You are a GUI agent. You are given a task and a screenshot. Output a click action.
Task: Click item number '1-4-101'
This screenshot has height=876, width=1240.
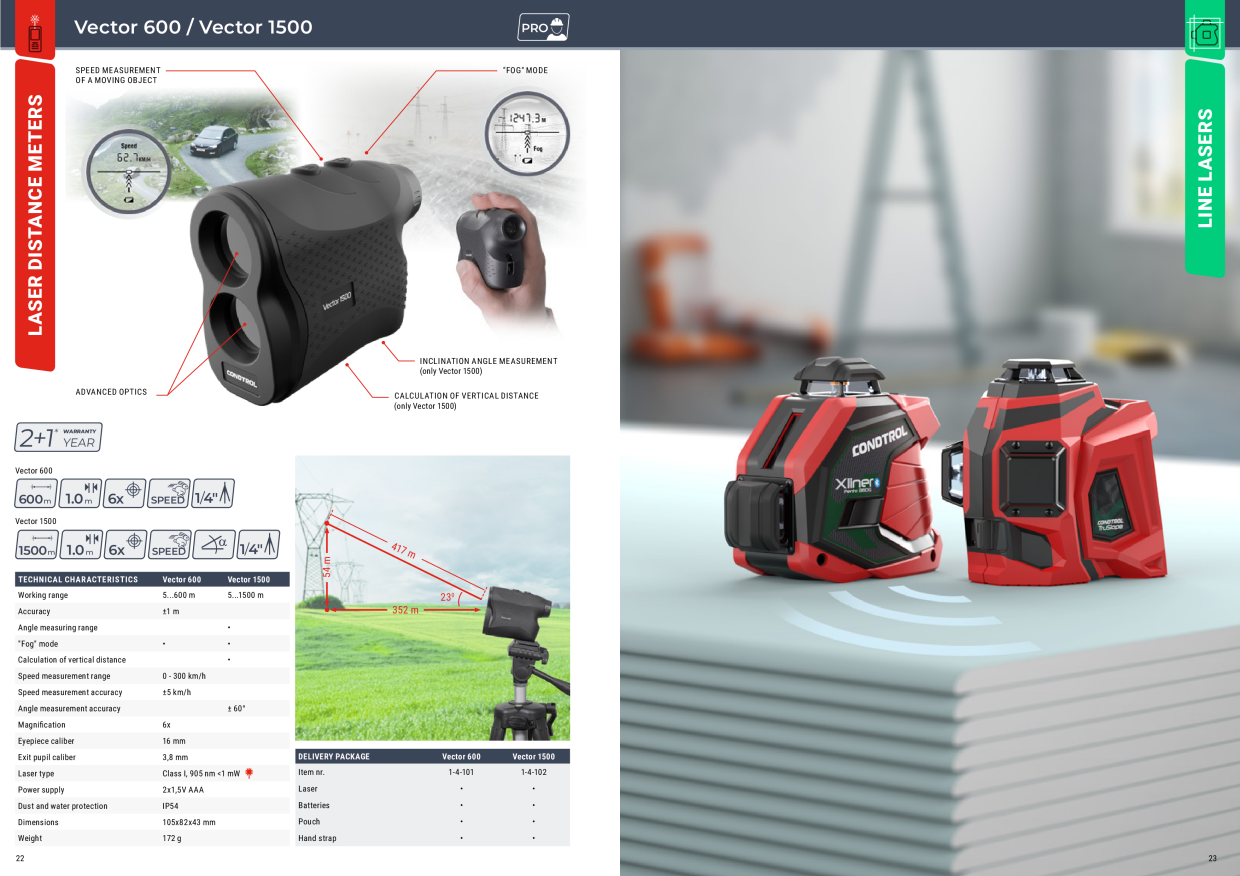coord(461,773)
